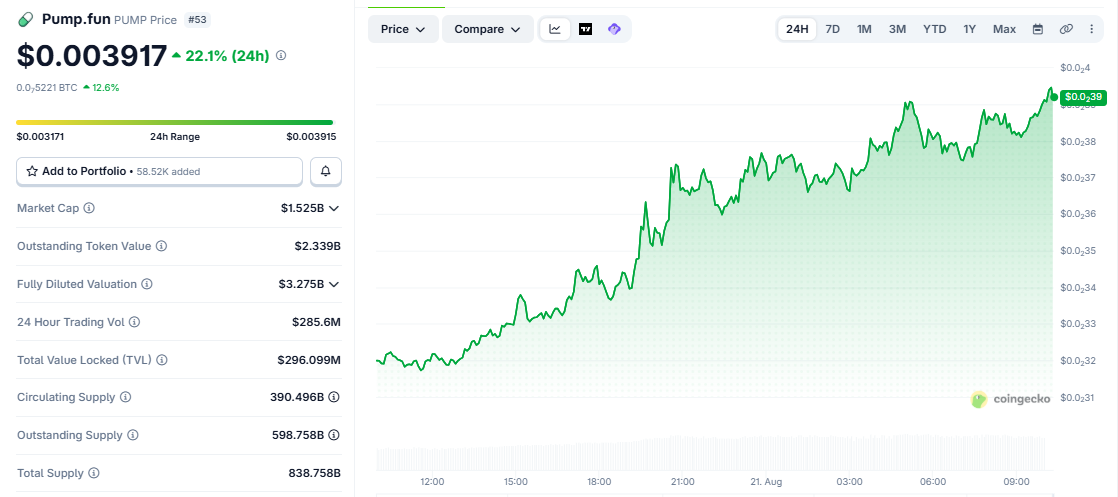
Task: Click the Pump.fun pill logo icon
Action: click(26, 19)
